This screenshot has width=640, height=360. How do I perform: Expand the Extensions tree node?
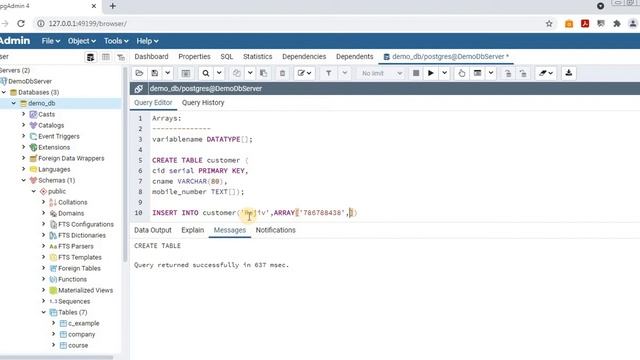pos(23,147)
